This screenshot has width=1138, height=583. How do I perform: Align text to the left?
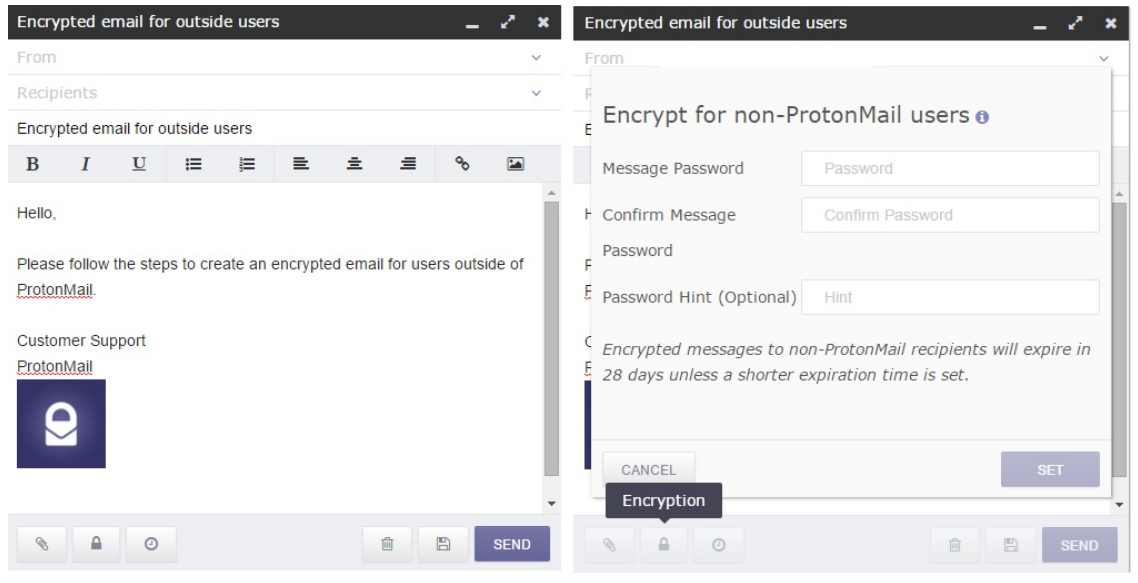click(x=300, y=164)
